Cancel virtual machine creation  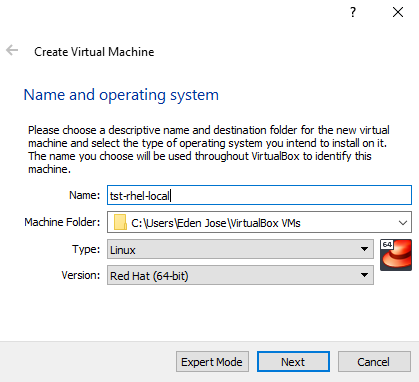[374, 362]
